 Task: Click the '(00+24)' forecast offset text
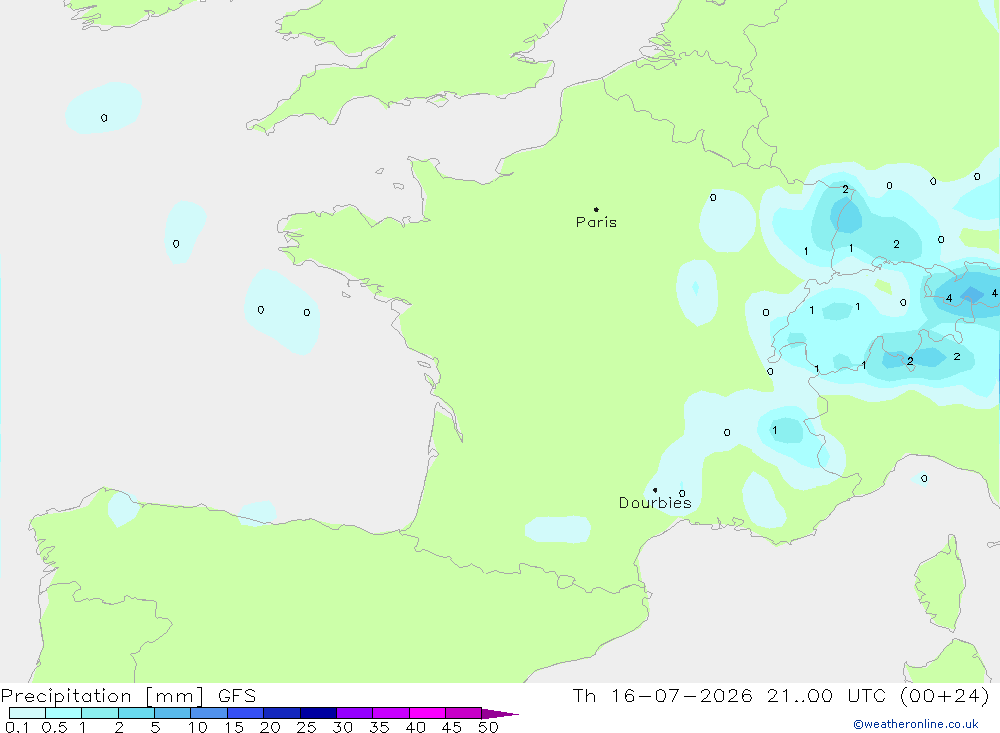click(x=945, y=695)
